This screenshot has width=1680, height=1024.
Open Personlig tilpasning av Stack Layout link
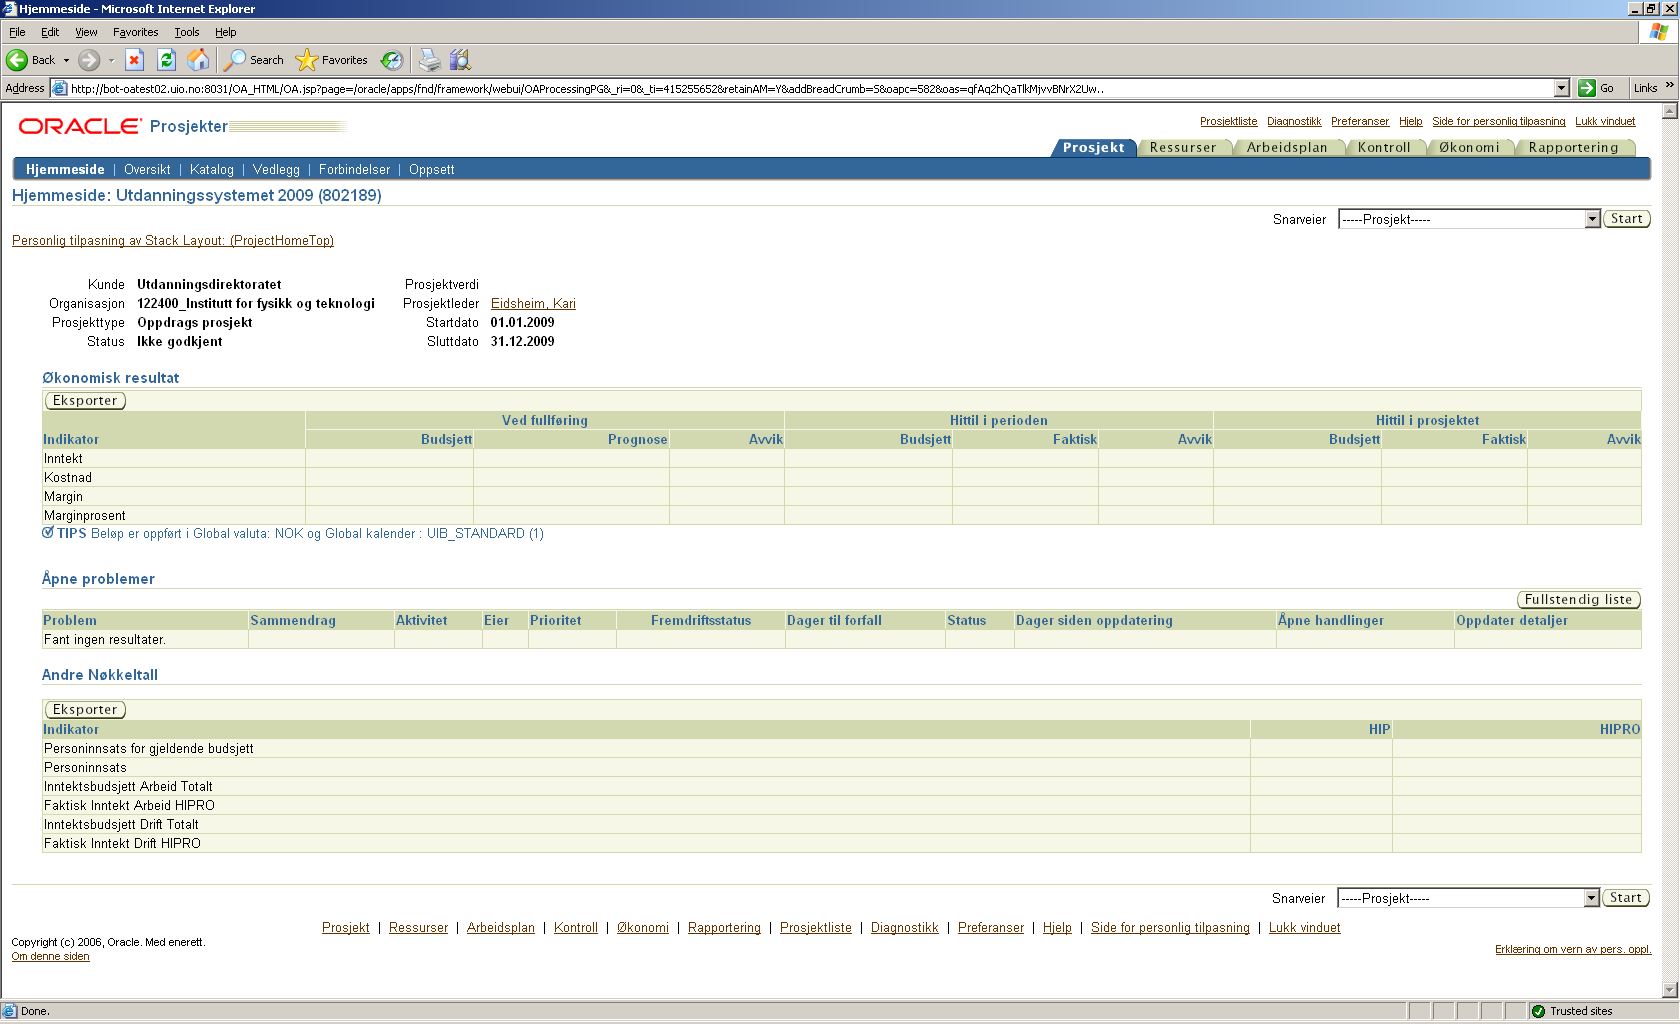[x=173, y=240]
